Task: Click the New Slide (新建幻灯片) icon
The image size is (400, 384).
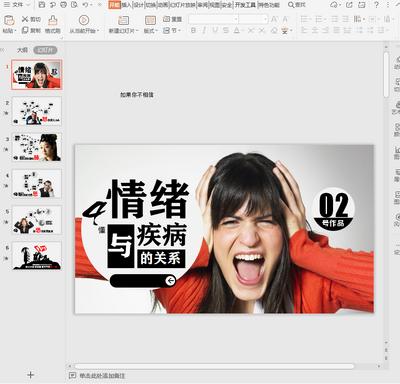Action: coord(123,20)
